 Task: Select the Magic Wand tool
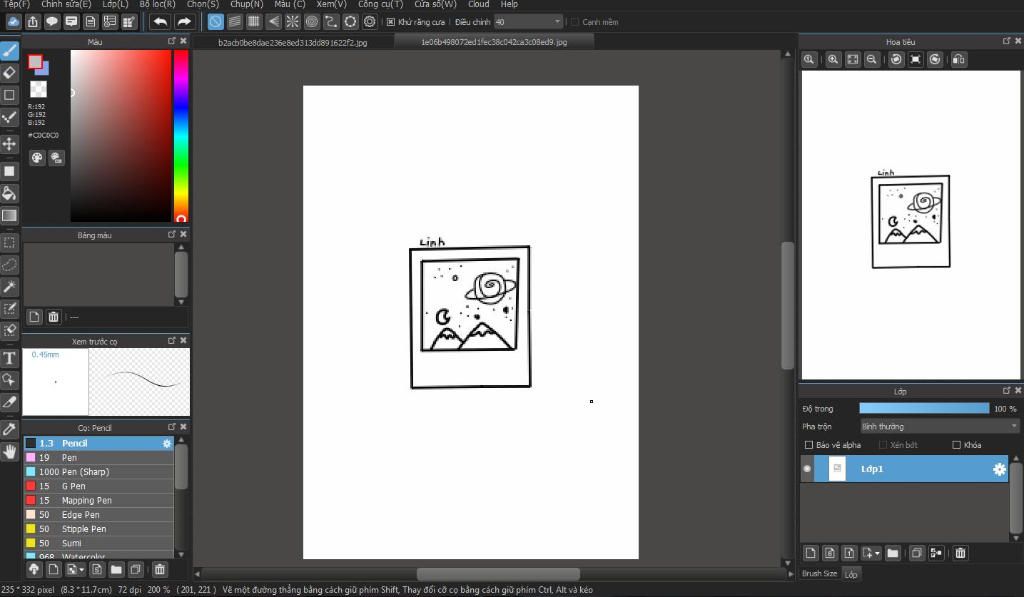pos(9,287)
